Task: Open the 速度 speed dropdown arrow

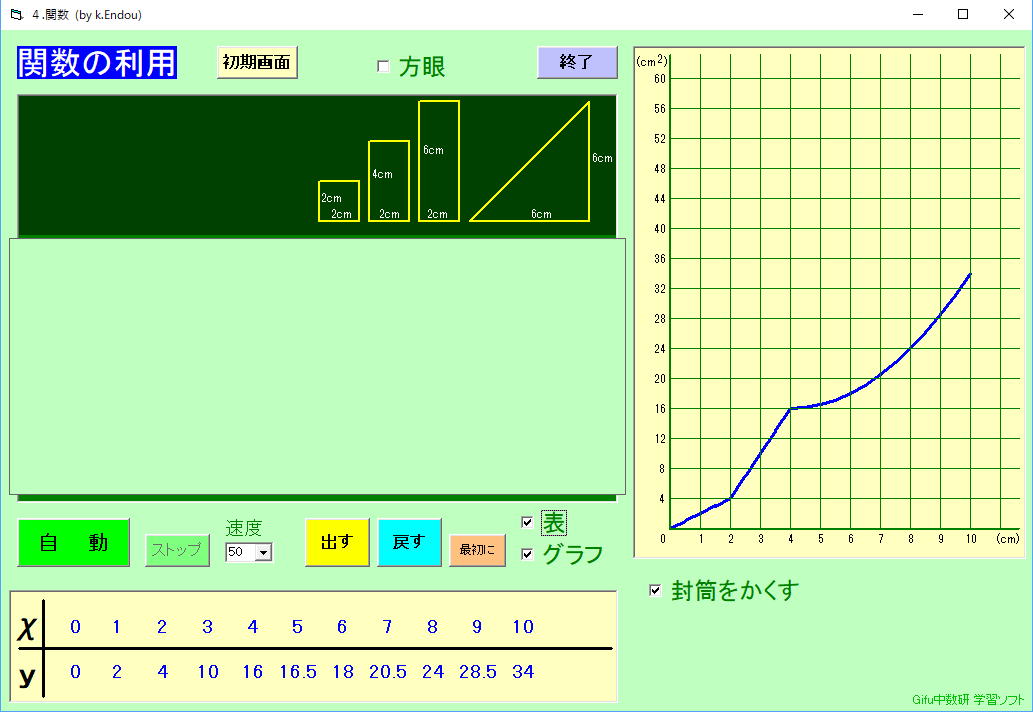Action: pos(264,552)
